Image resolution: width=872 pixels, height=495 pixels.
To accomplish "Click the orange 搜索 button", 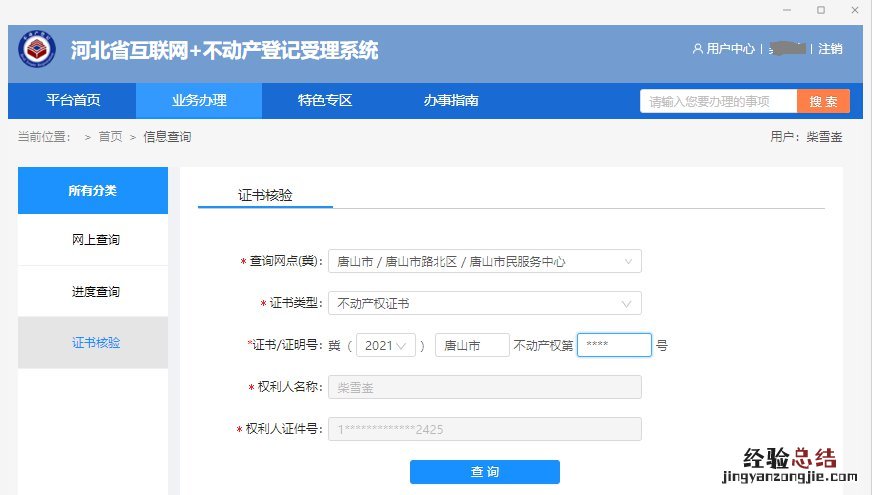I will [x=823, y=101].
